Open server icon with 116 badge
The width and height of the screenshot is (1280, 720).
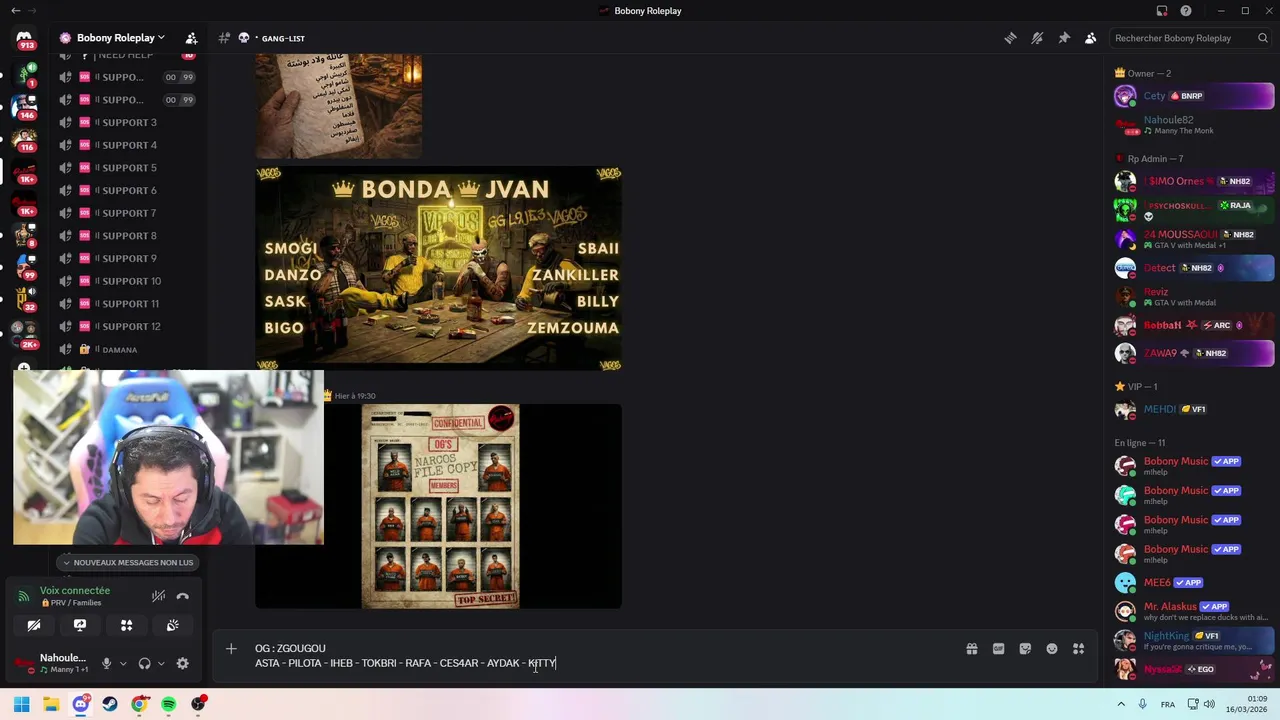coord(24,138)
